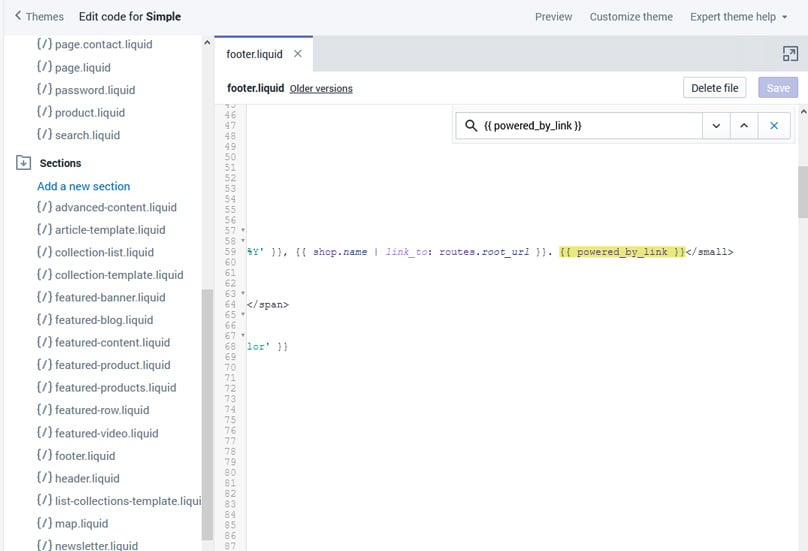This screenshot has width=808, height=551.
Task: Select the footer.liquid tab
Action: click(x=254, y=54)
